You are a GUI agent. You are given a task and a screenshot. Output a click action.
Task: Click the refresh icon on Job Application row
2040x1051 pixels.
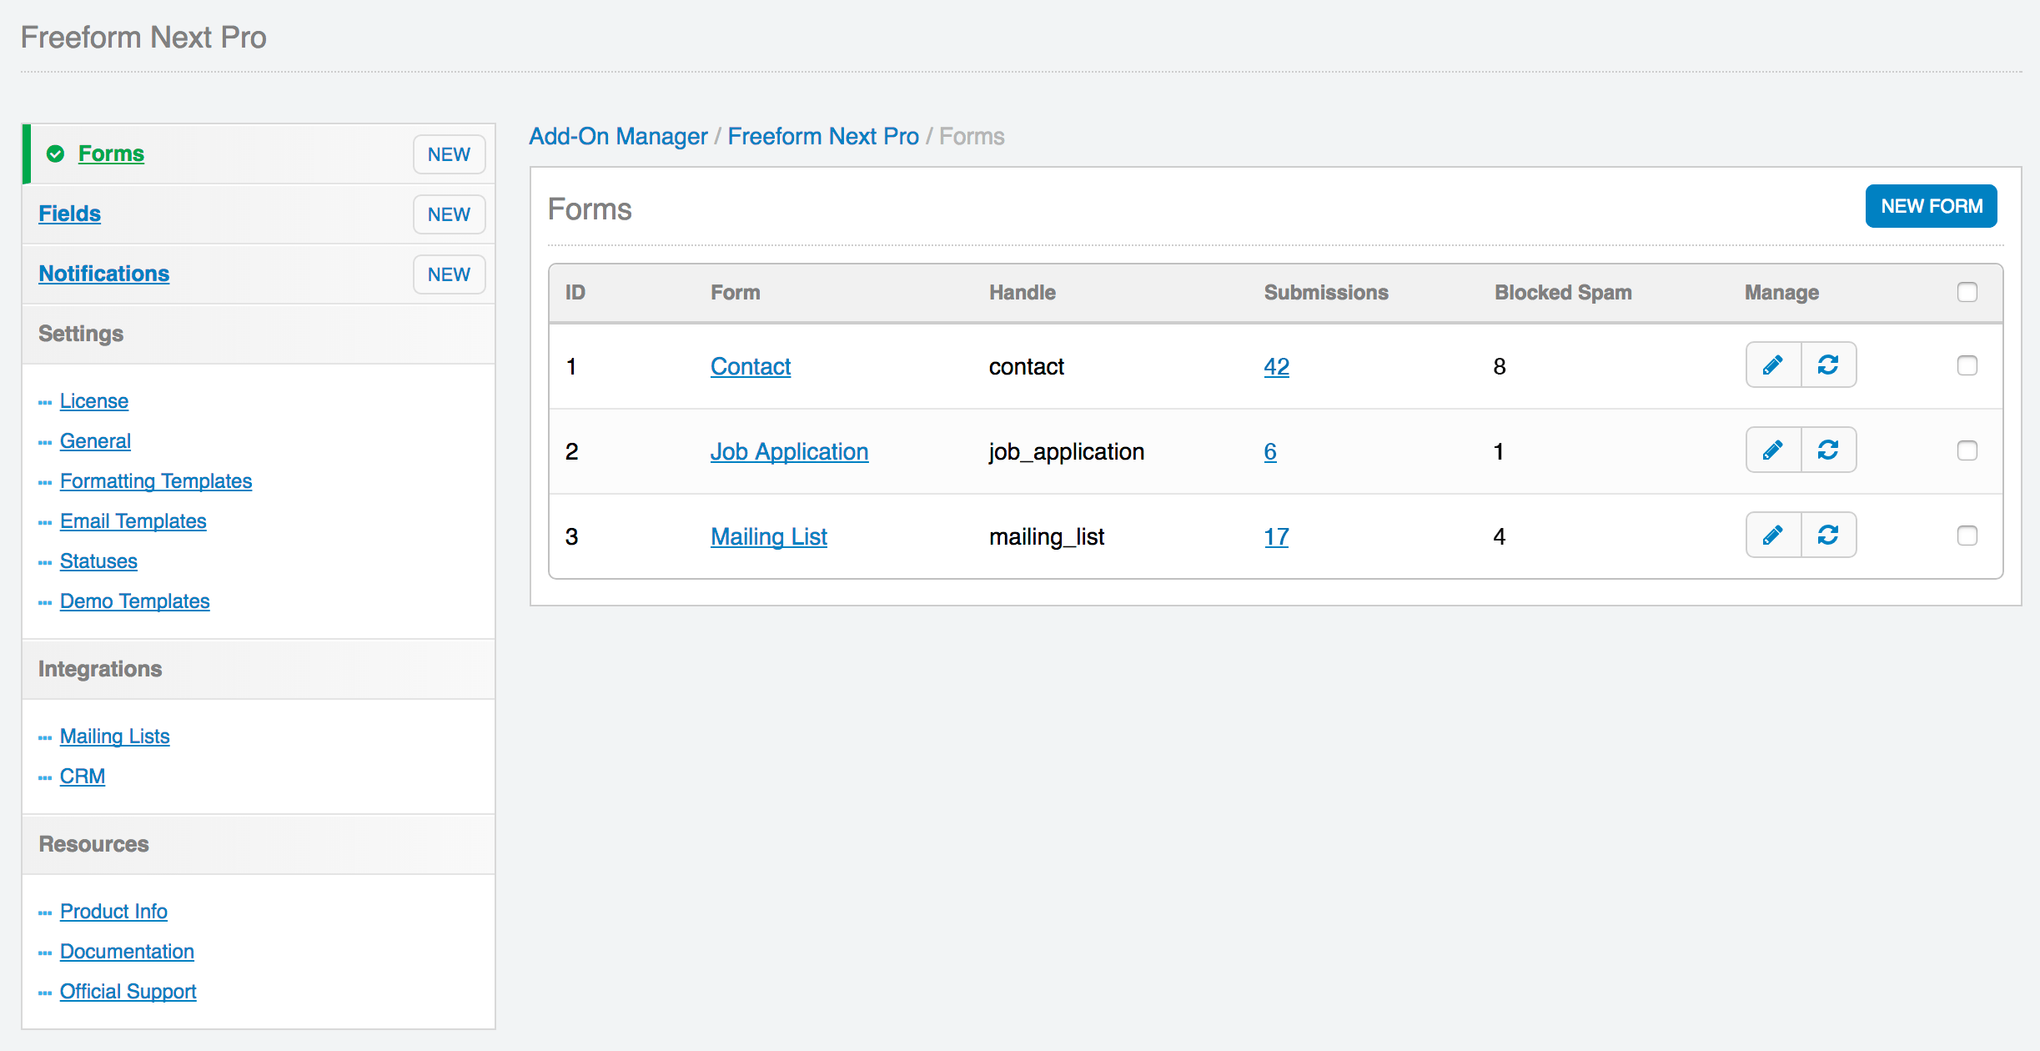coord(1829,450)
